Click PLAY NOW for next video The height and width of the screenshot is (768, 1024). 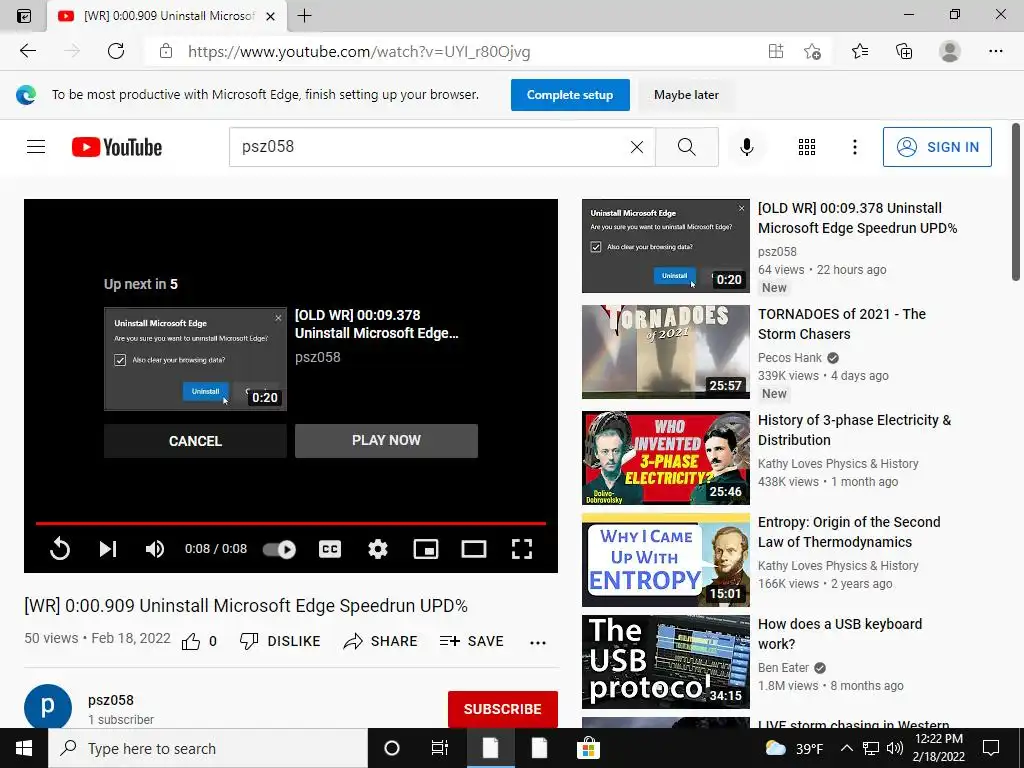(x=386, y=441)
